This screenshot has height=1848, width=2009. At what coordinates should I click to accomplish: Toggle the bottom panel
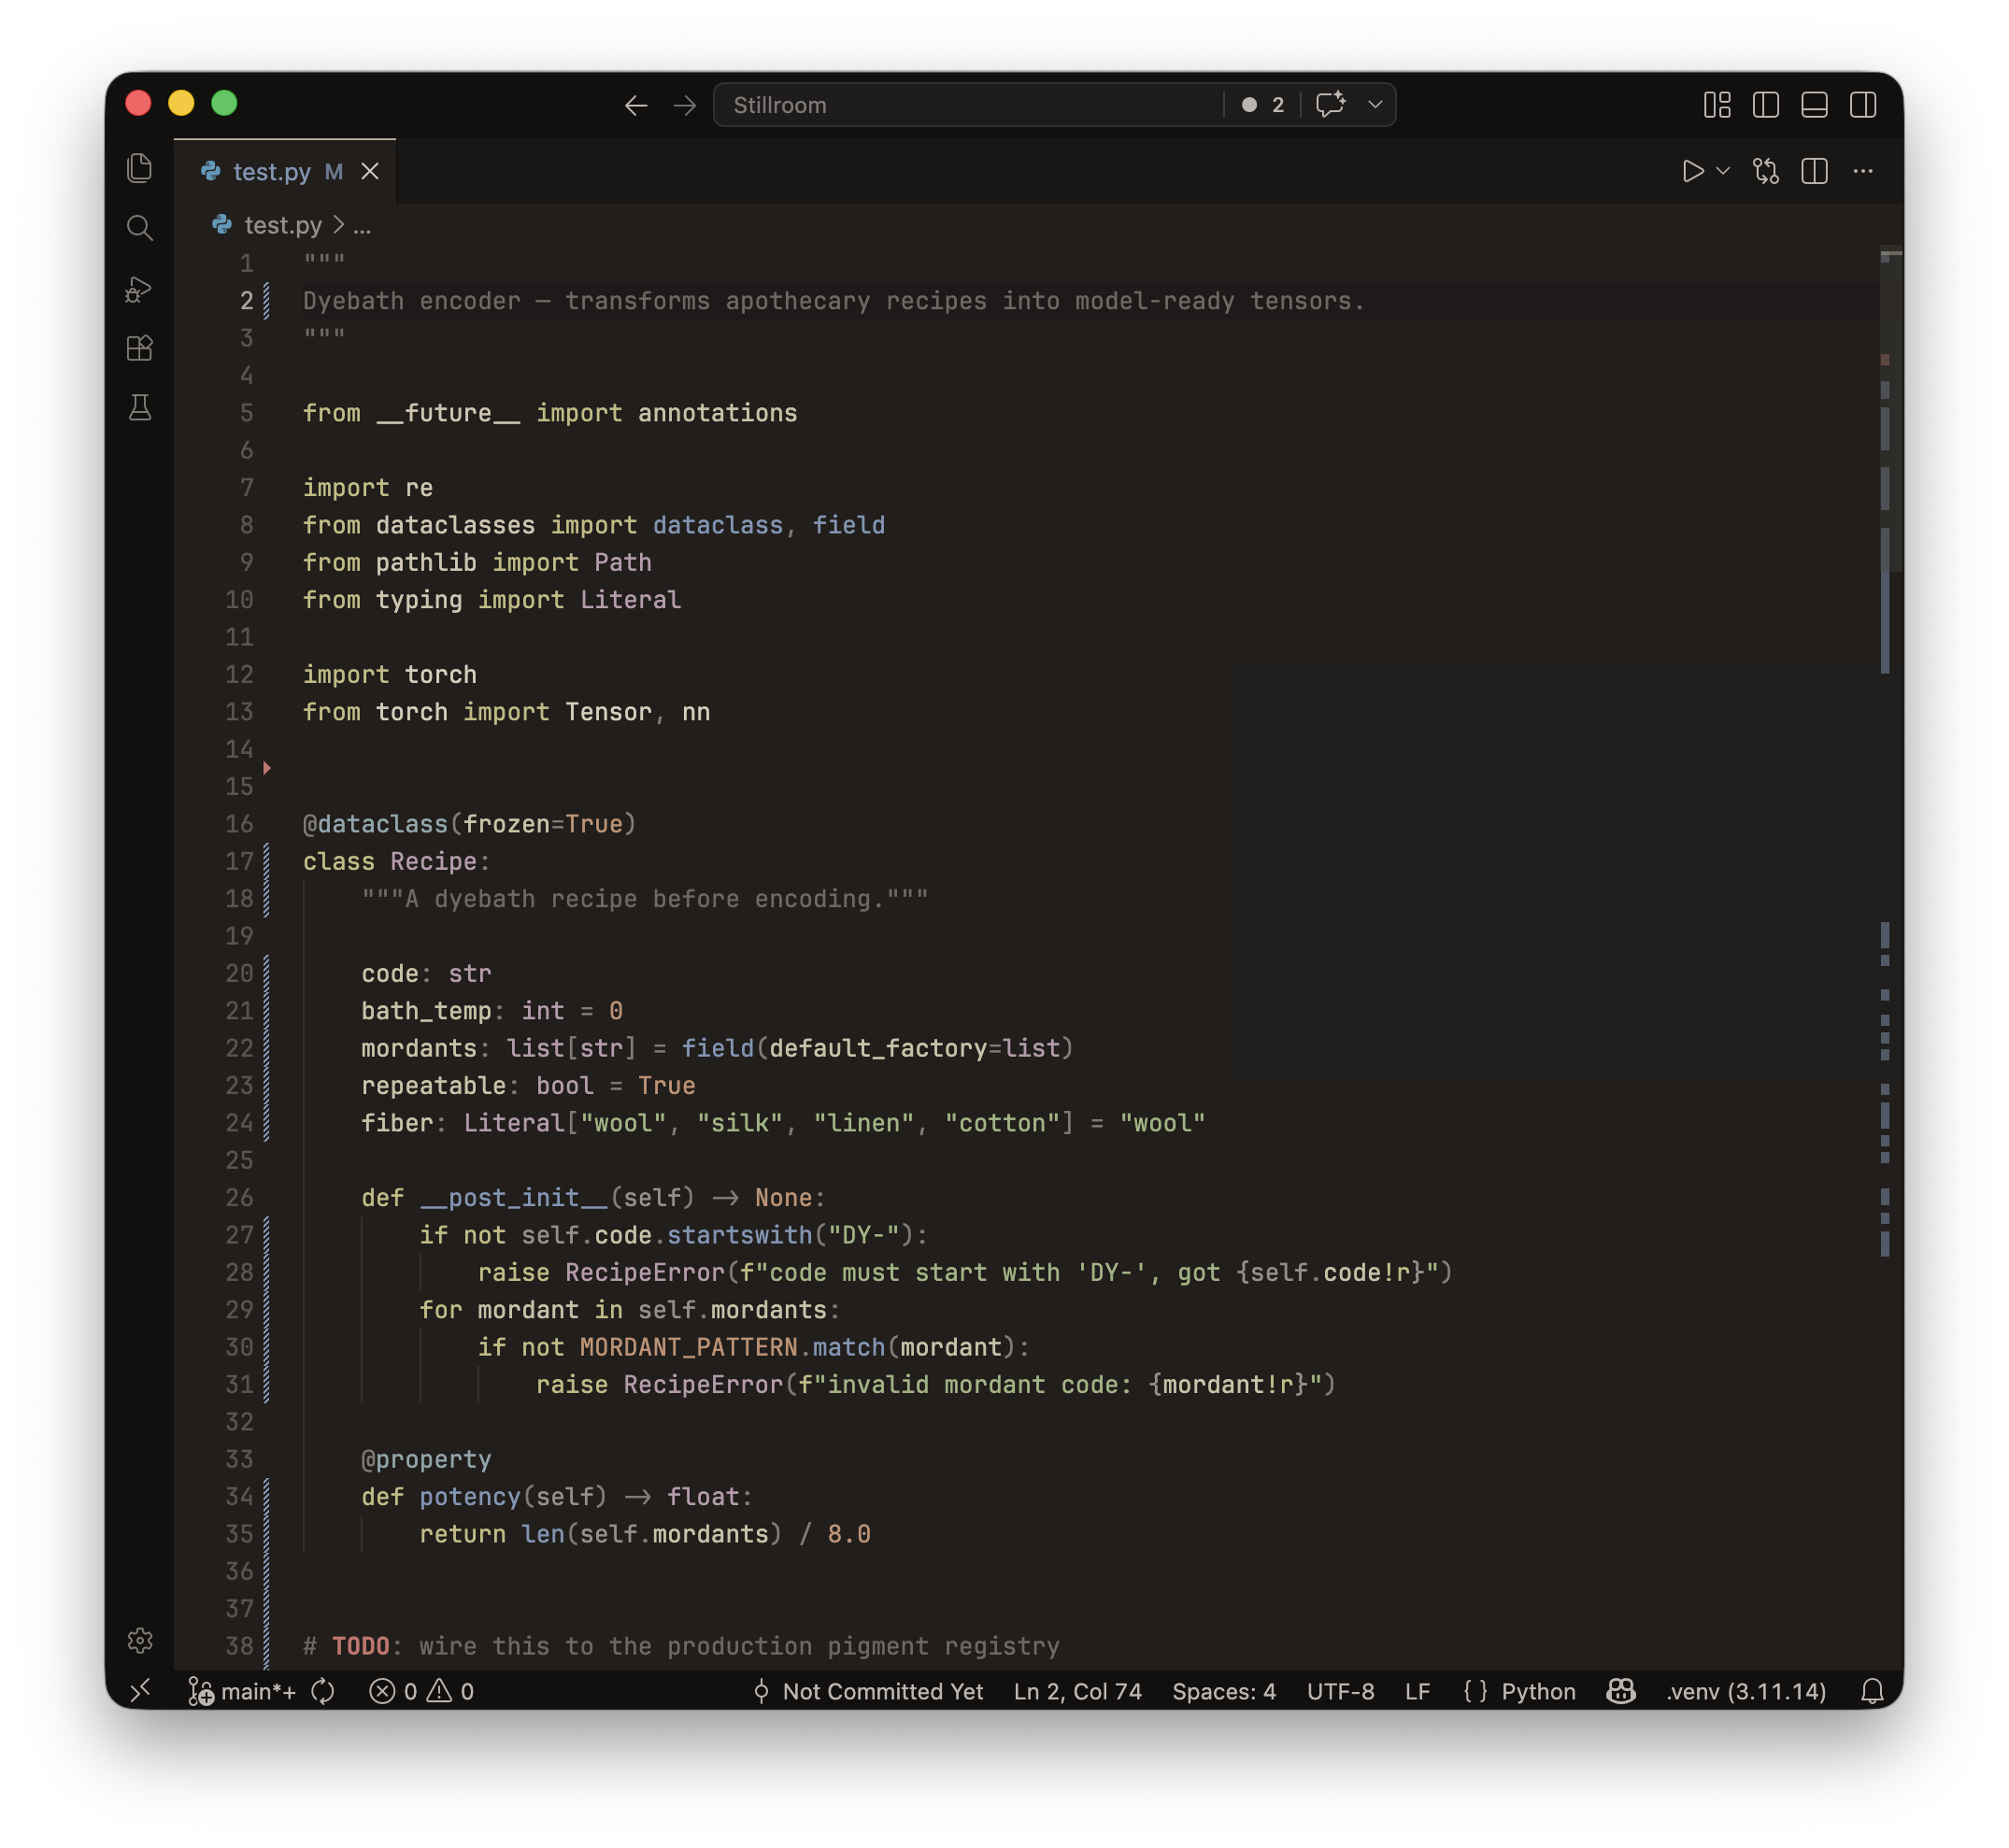click(x=1814, y=105)
